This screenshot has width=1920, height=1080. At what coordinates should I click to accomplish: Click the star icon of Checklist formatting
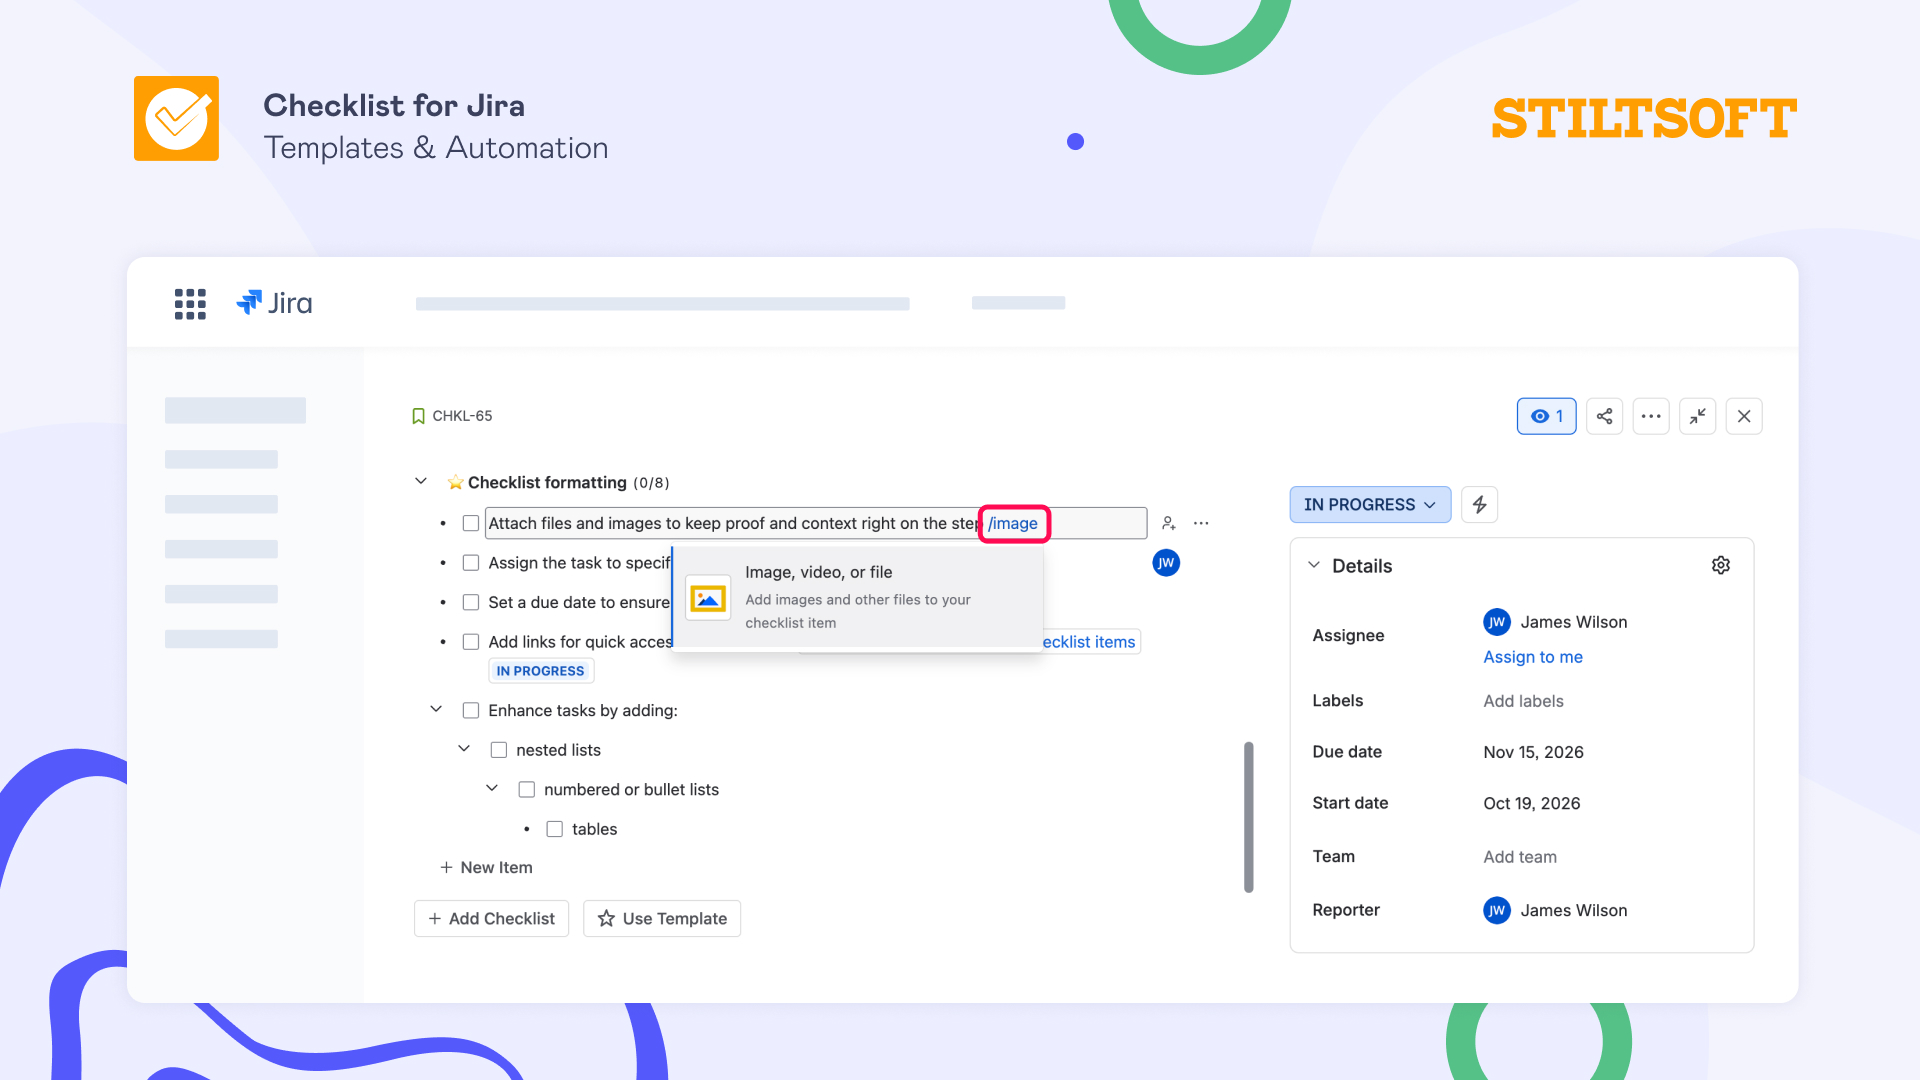tap(455, 483)
